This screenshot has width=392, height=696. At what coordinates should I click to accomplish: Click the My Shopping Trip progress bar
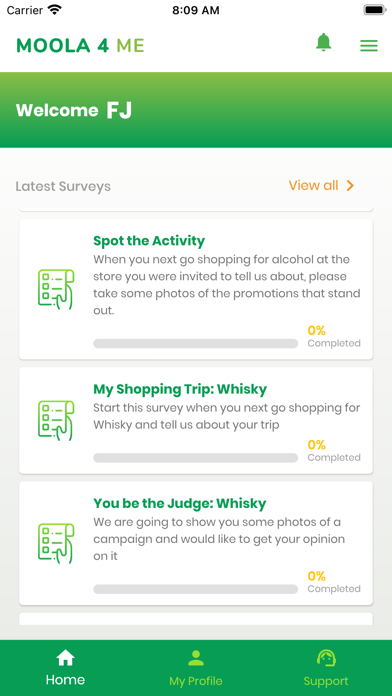[x=195, y=458]
